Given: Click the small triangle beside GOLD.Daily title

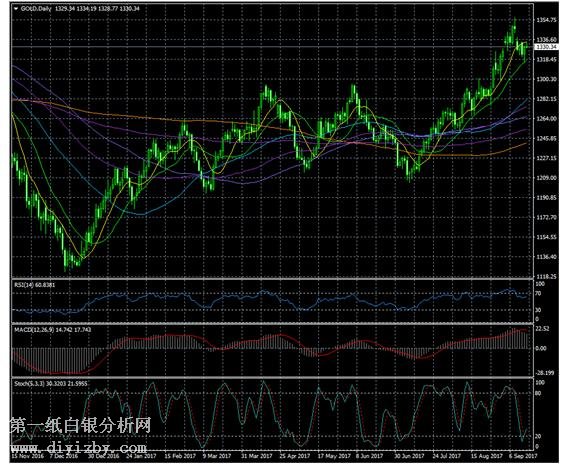Looking at the screenshot, I should click(x=16, y=8).
